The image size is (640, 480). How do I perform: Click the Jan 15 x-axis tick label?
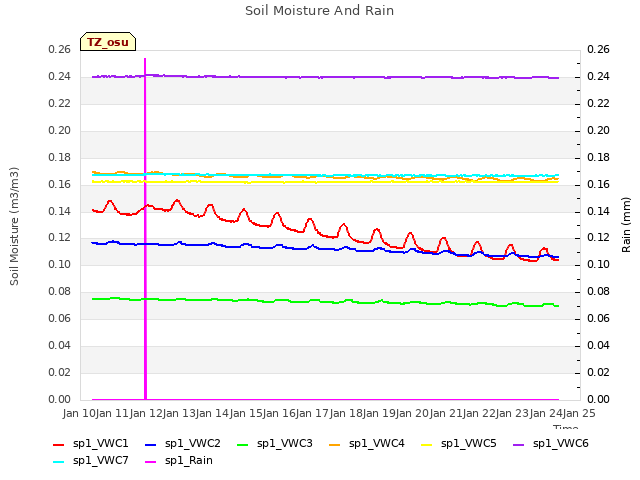[x=245, y=414]
